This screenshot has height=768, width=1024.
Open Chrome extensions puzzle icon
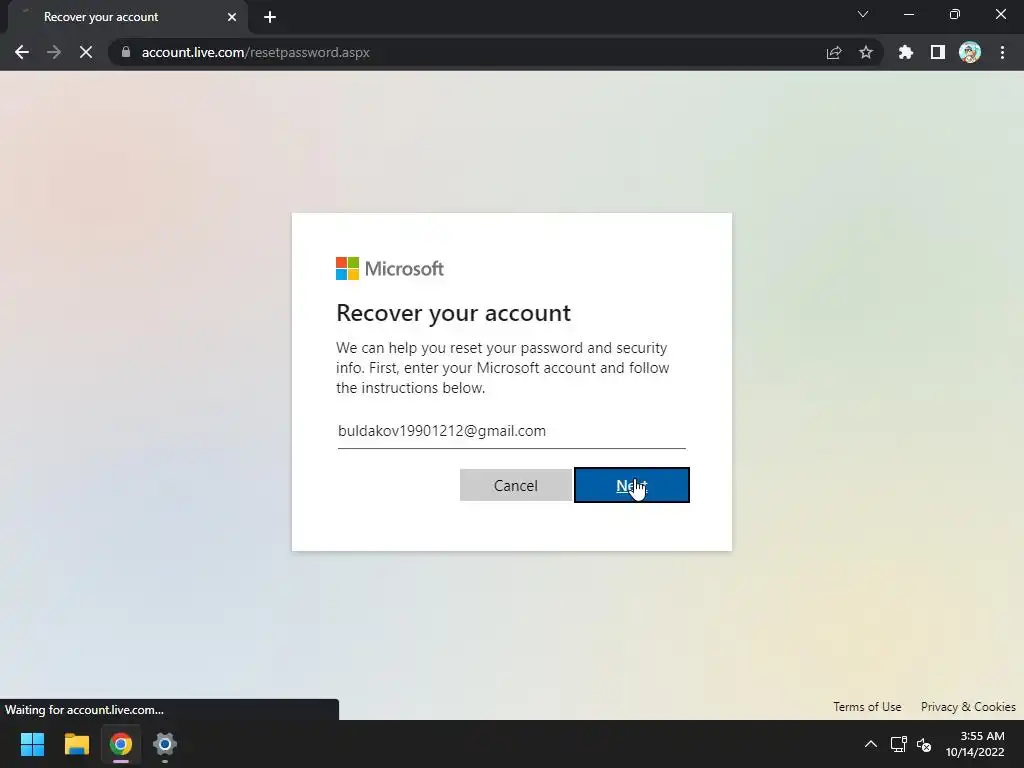click(x=906, y=52)
